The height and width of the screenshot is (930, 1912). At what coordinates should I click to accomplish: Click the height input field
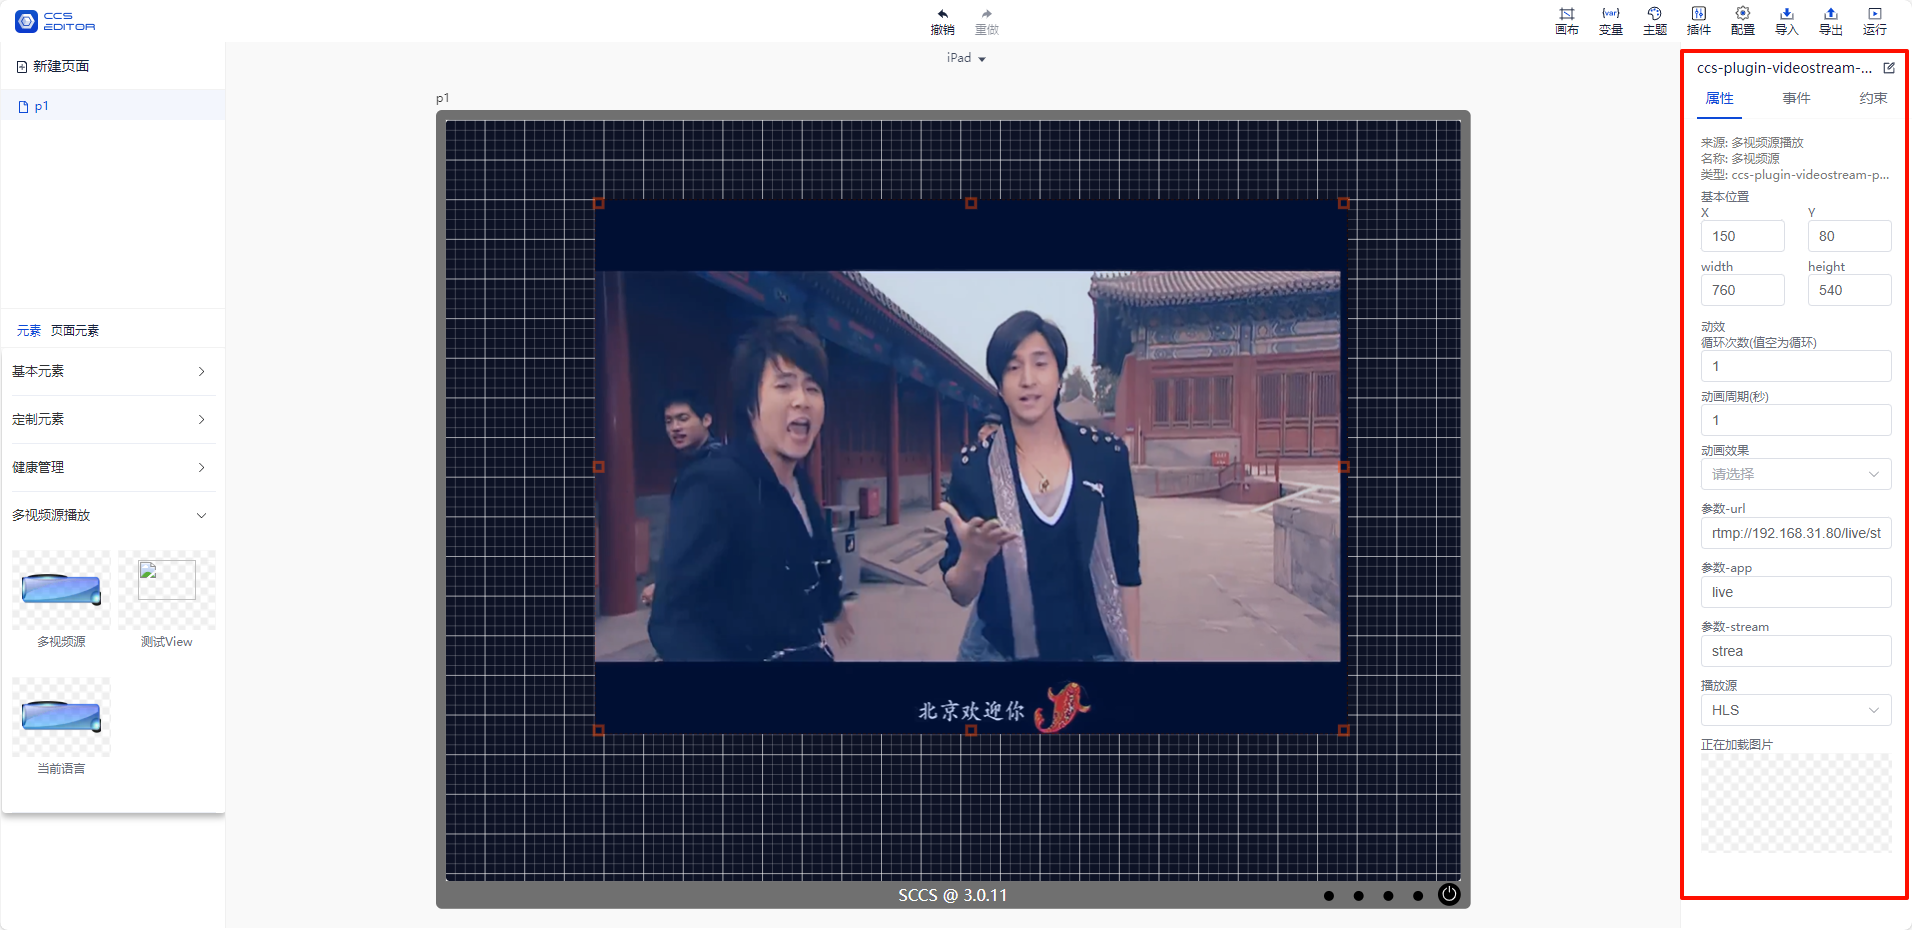1849,290
